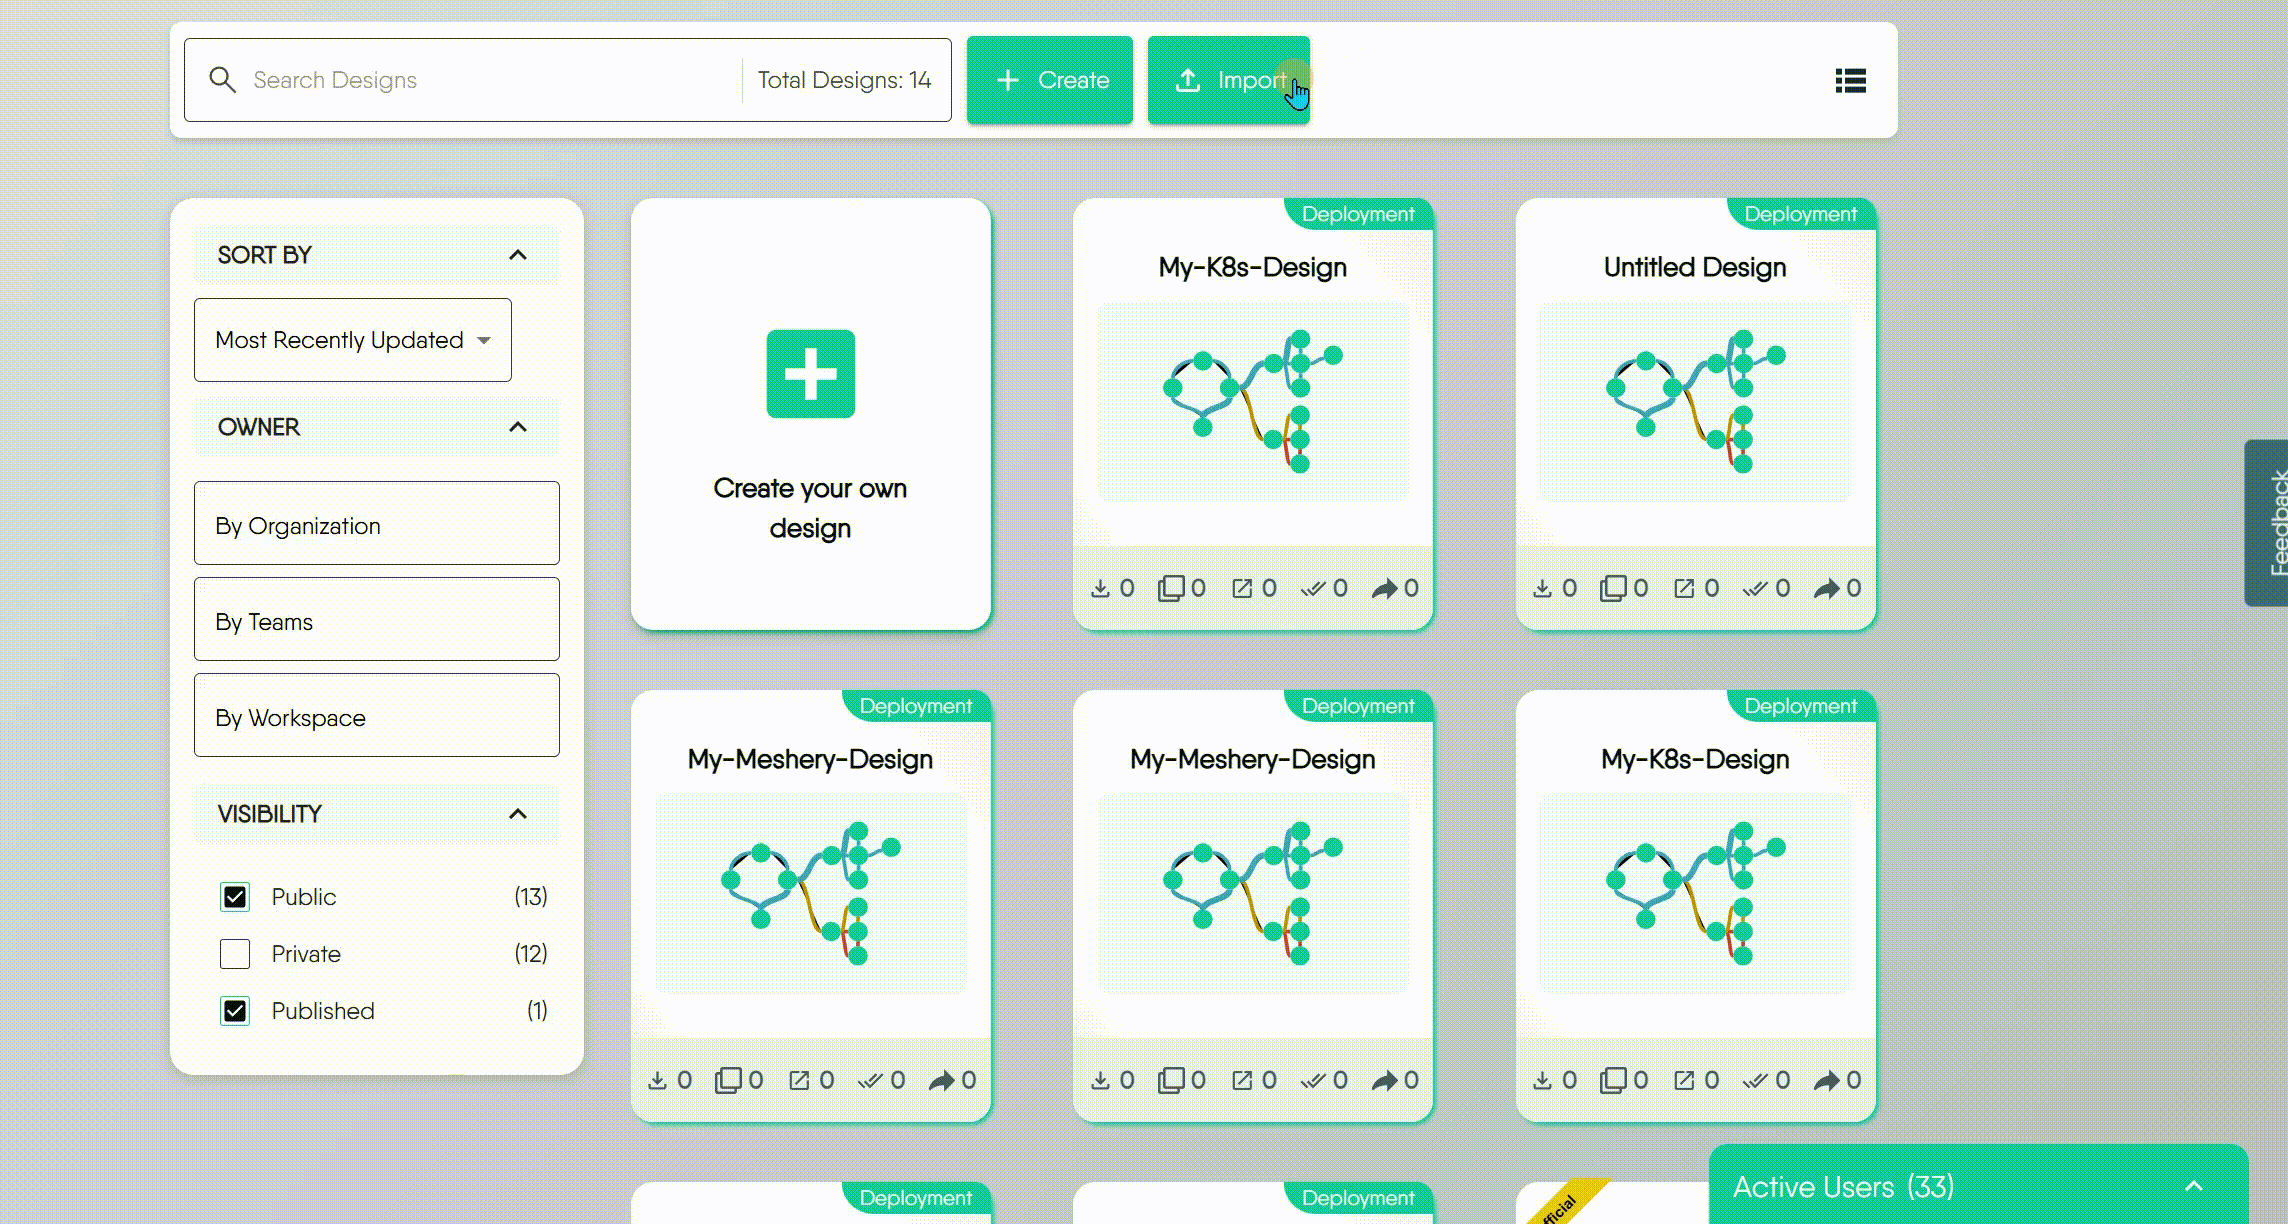
Task: Click double-checkmark deploy icon on Untitled Design card
Action: pos(1754,588)
